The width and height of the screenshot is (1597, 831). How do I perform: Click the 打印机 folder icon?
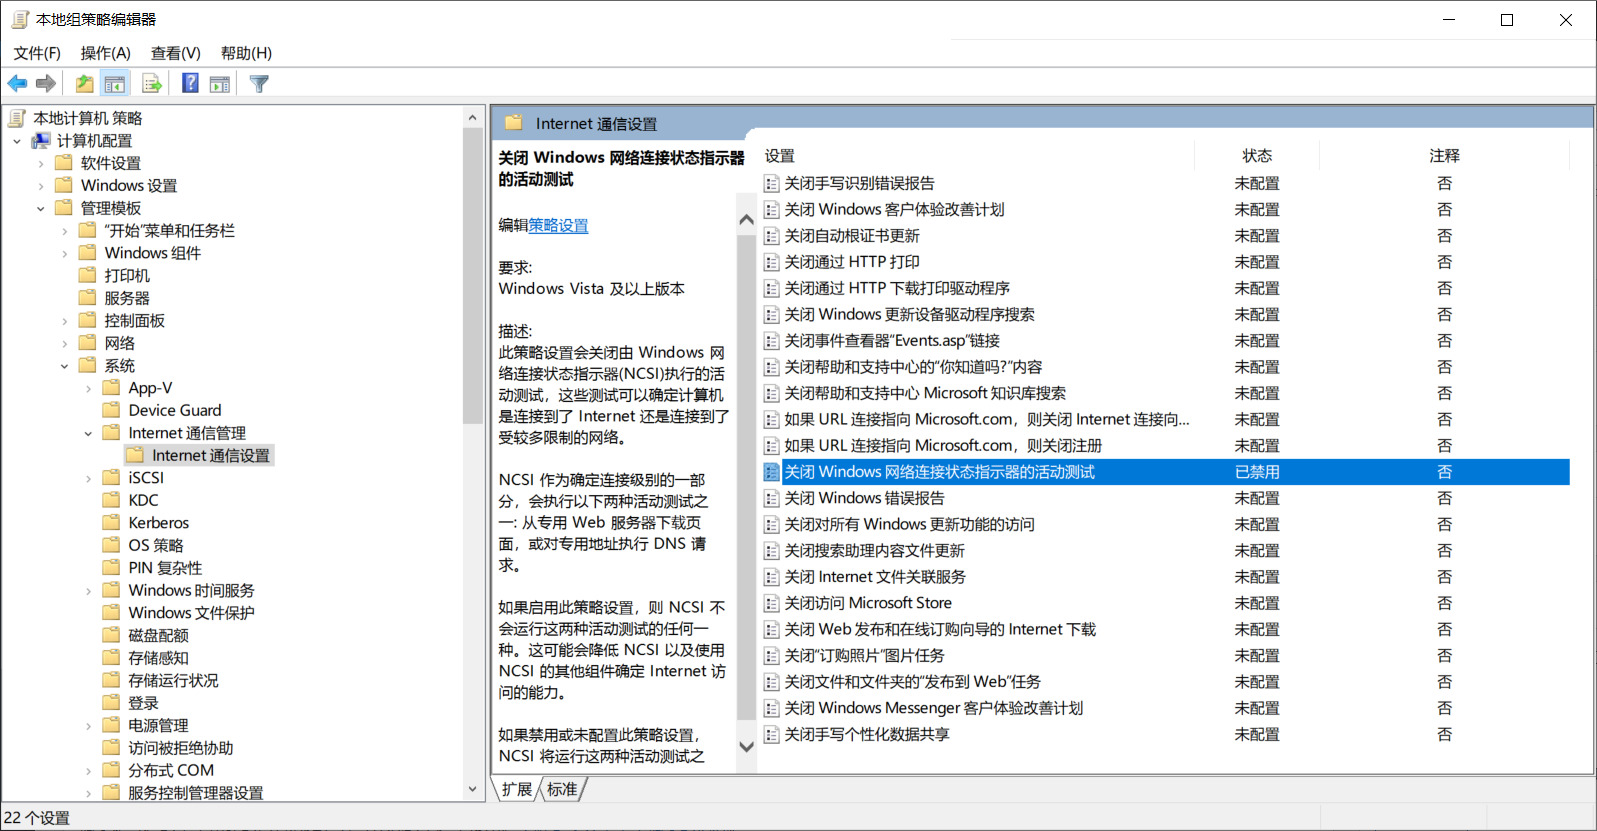[88, 275]
